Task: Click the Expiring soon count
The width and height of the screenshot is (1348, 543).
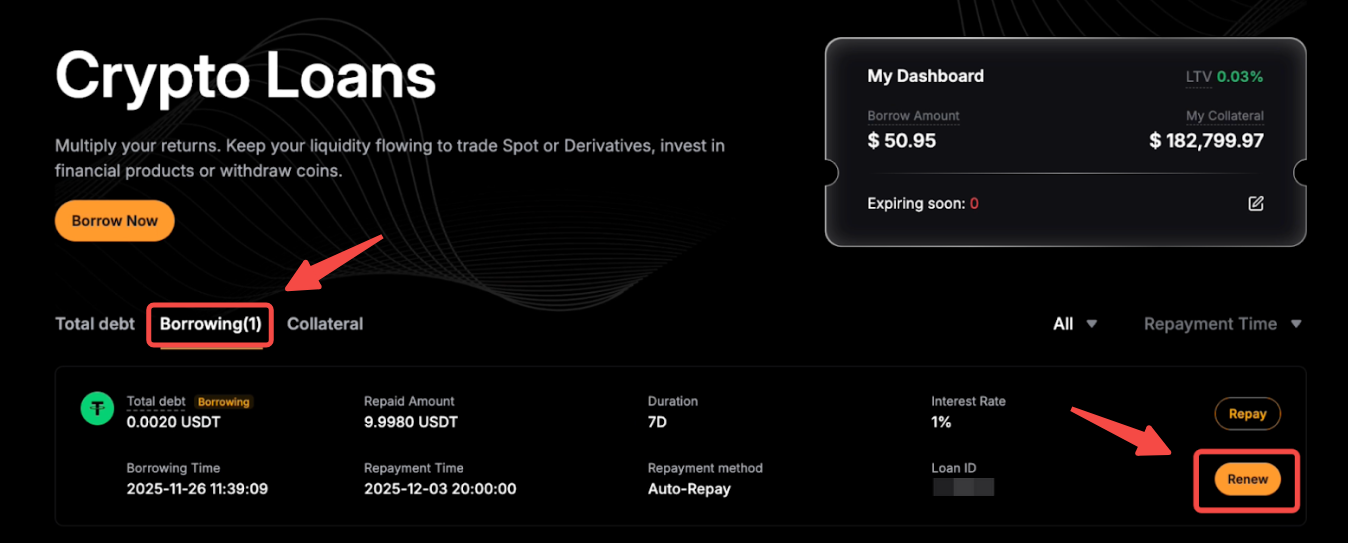Action: click(974, 203)
